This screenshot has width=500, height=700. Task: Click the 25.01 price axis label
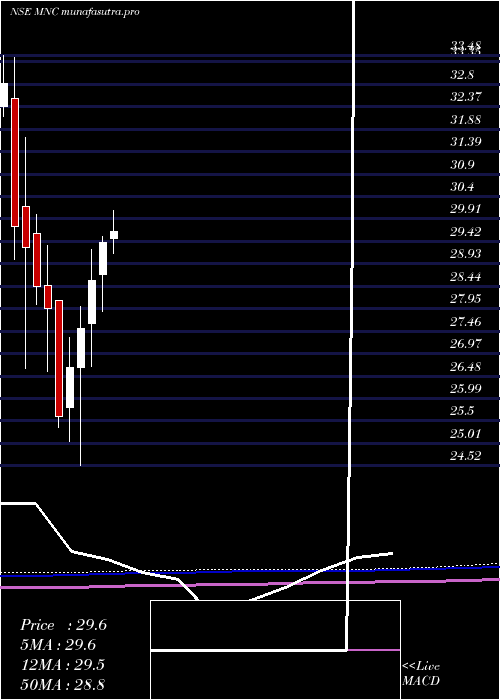[x=466, y=433]
